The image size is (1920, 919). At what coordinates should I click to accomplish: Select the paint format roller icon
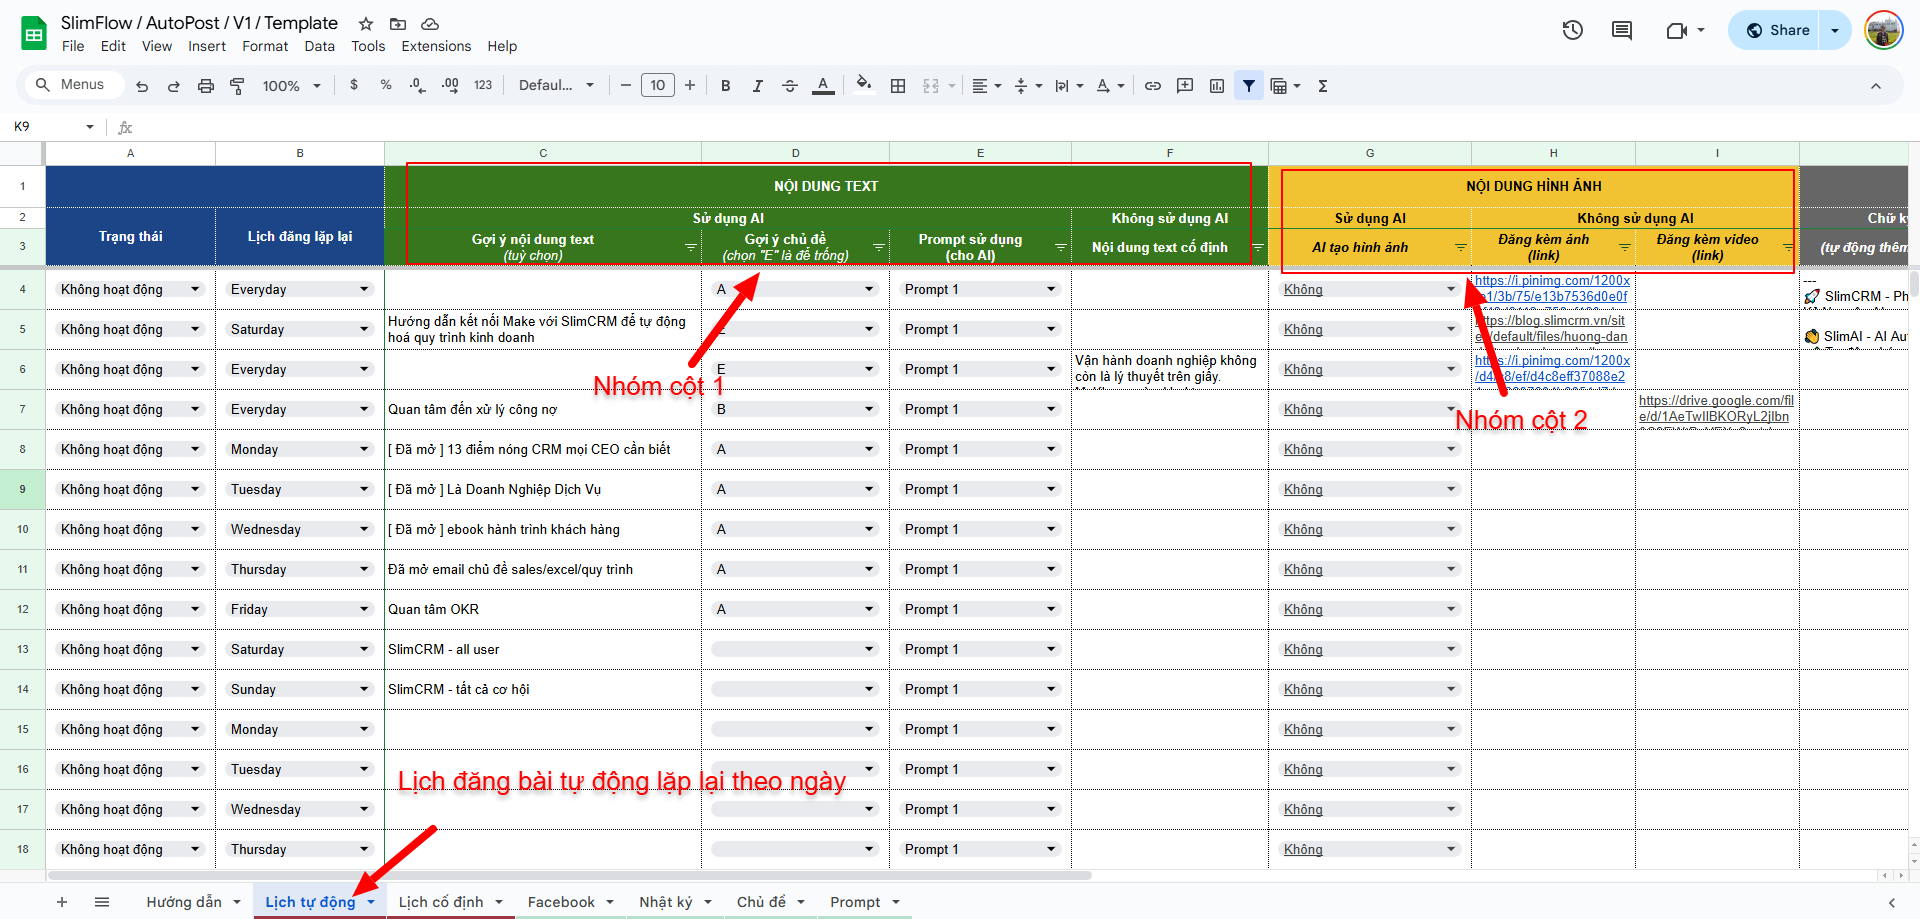click(237, 86)
